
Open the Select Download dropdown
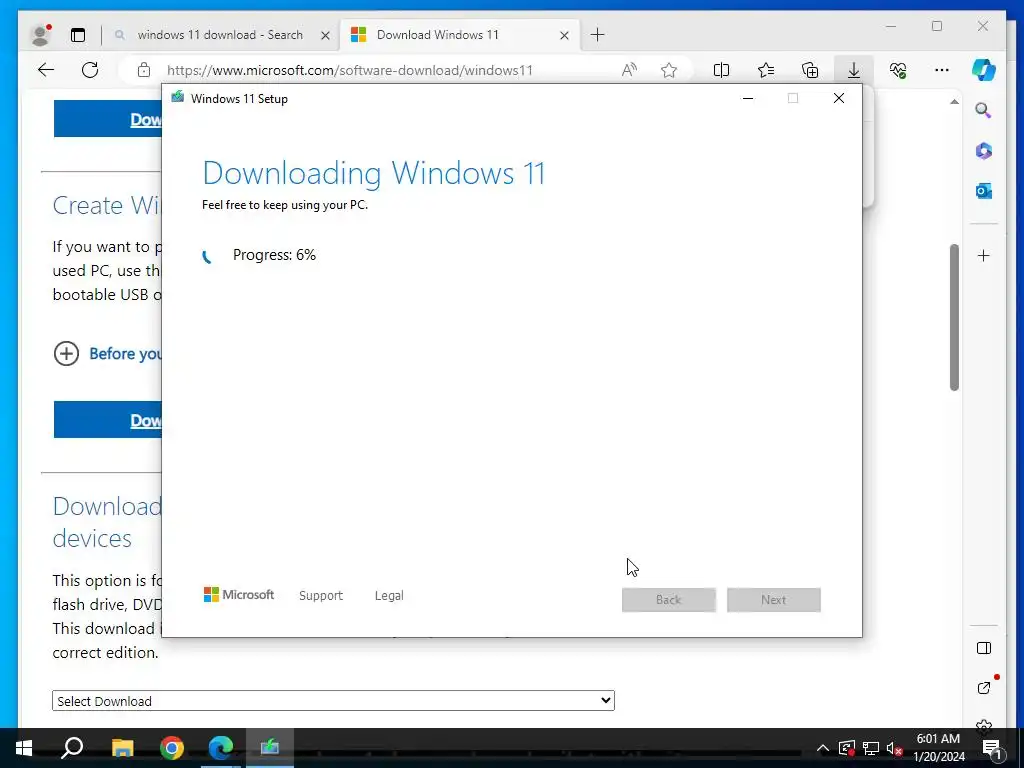pyautogui.click(x=333, y=701)
